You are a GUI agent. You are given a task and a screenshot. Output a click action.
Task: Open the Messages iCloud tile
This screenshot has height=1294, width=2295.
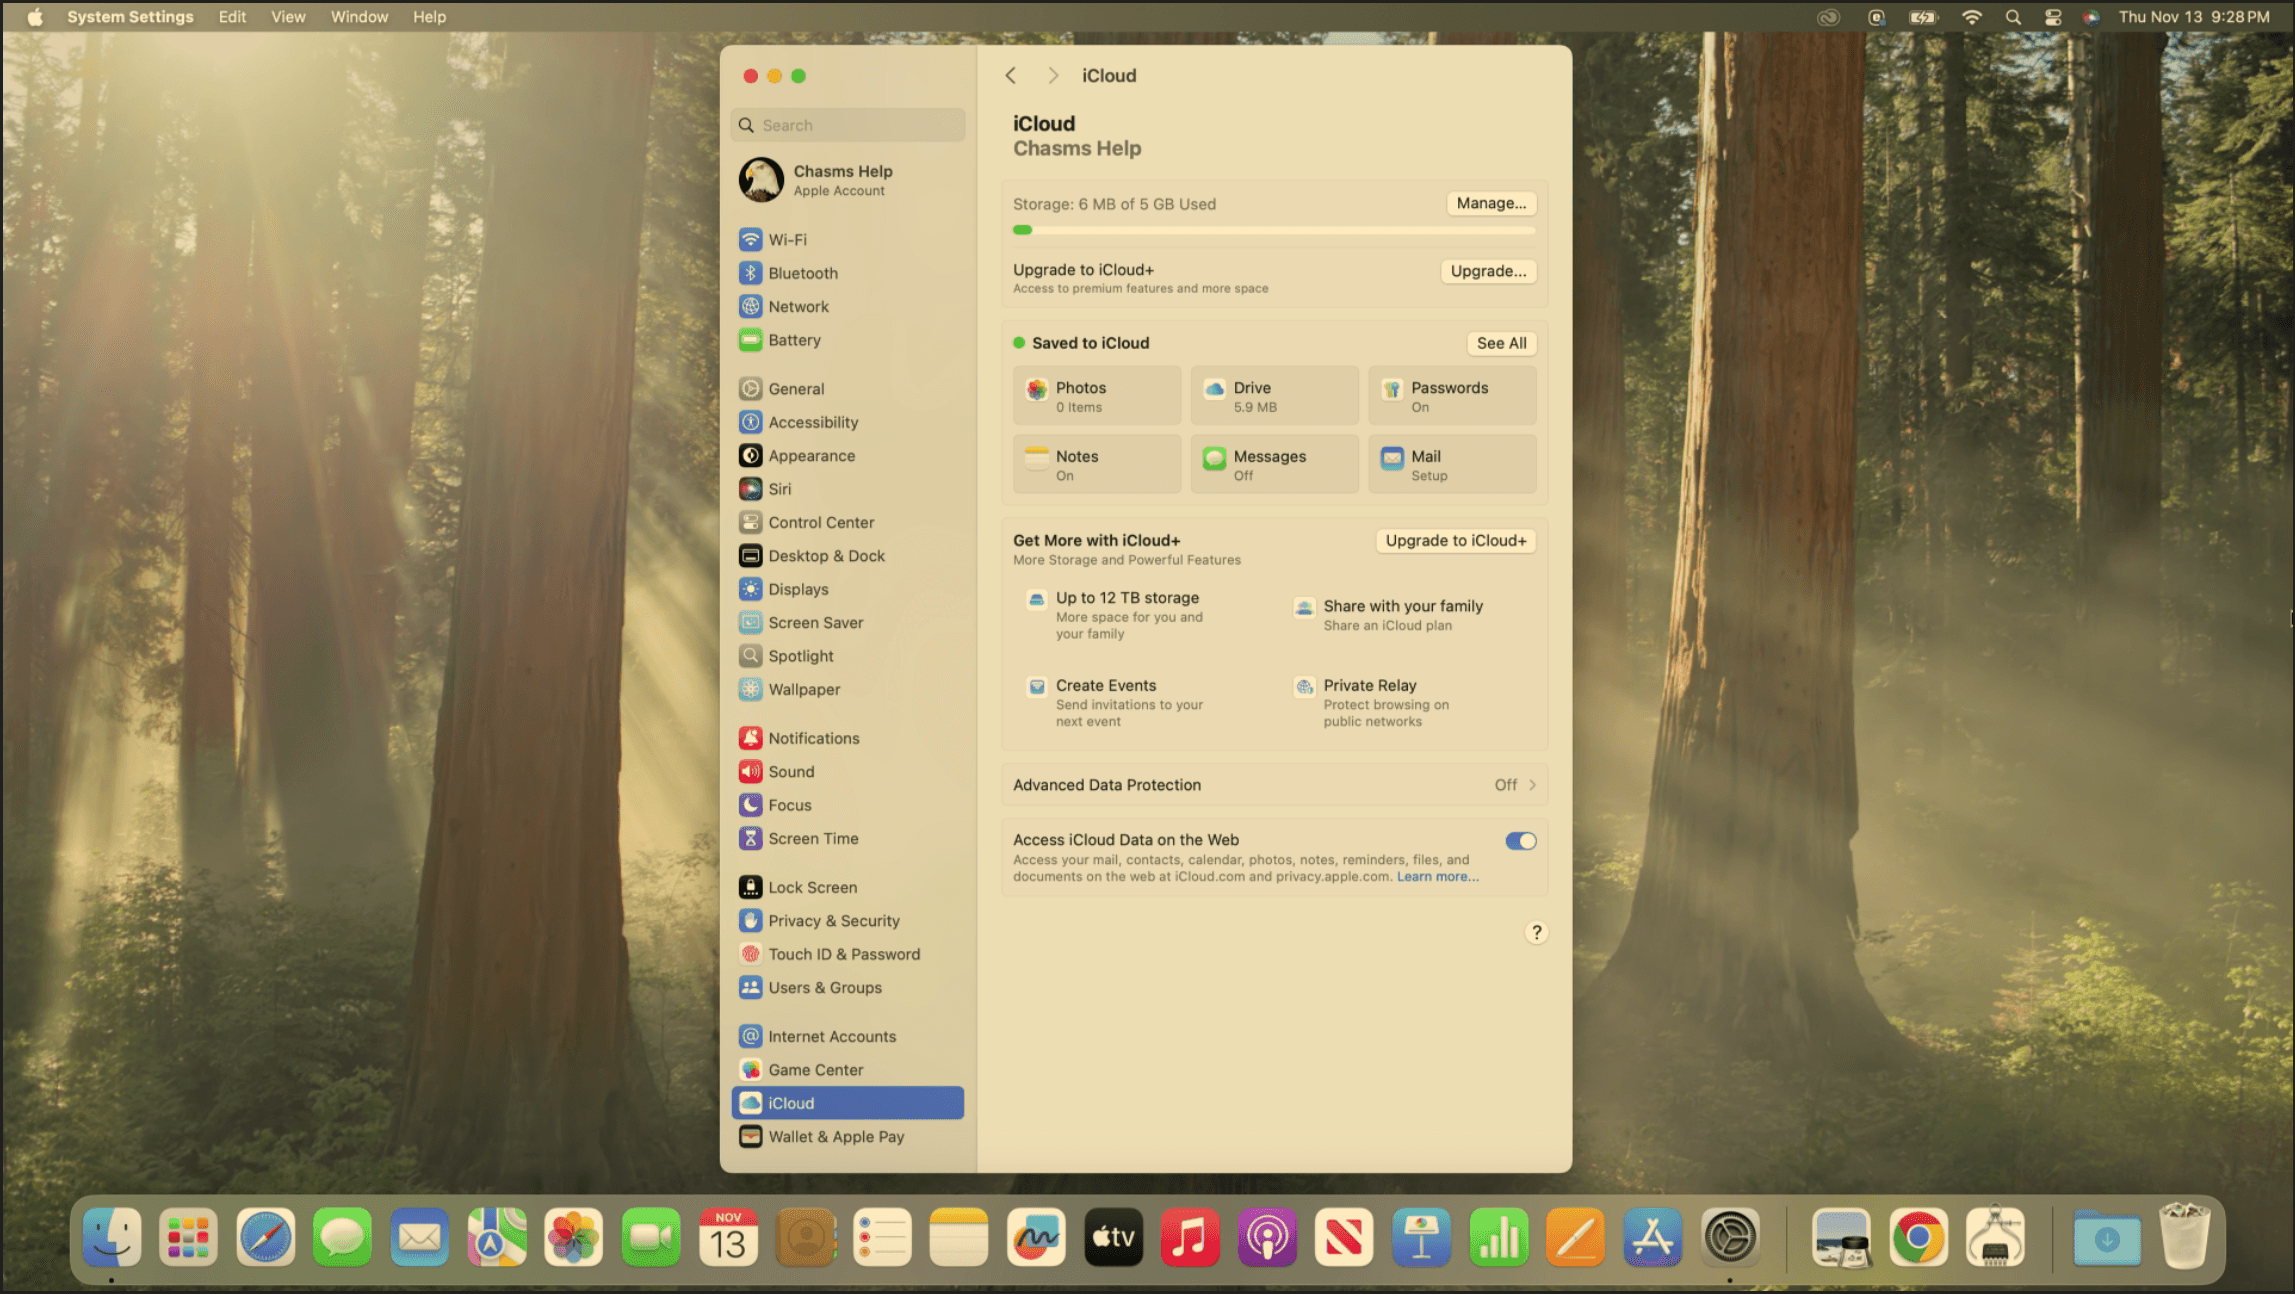click(1273, 464)
